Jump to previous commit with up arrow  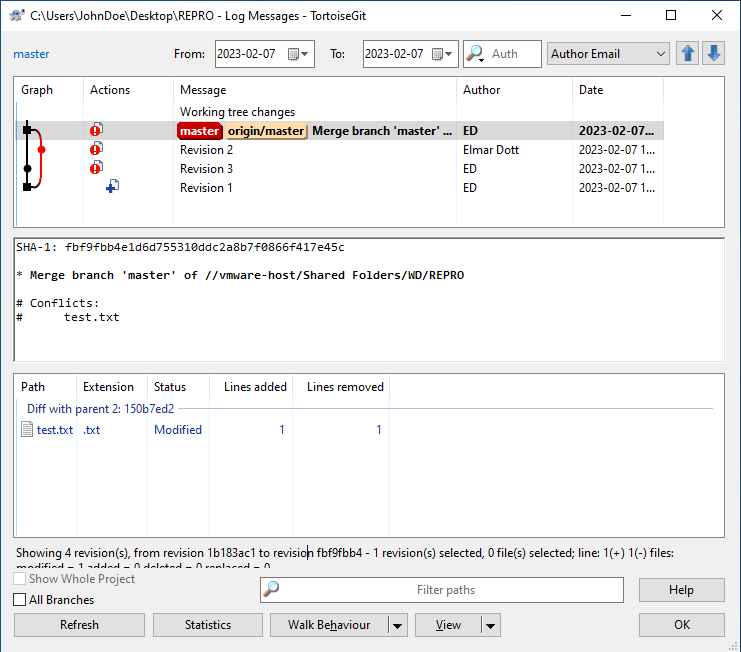(687, 53)
